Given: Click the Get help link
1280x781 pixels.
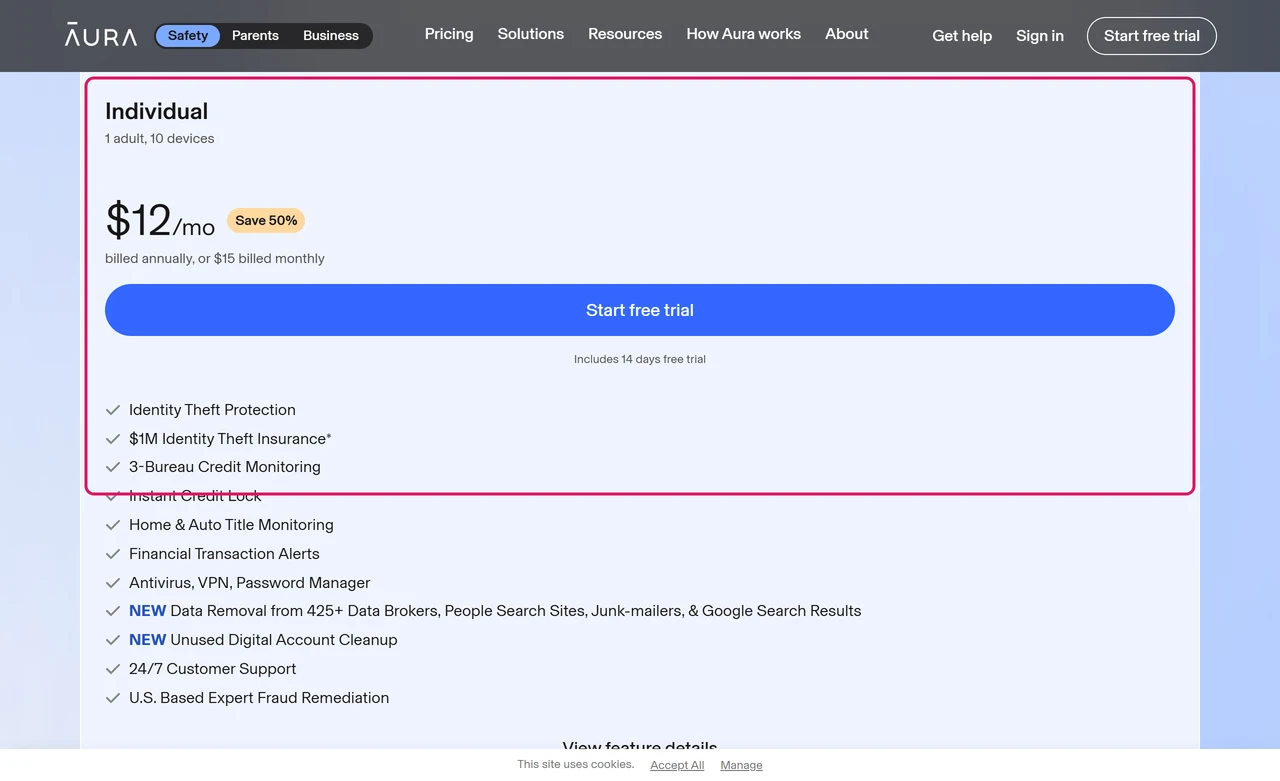Looking at the screenshot, I should click(x=962, y=36).
